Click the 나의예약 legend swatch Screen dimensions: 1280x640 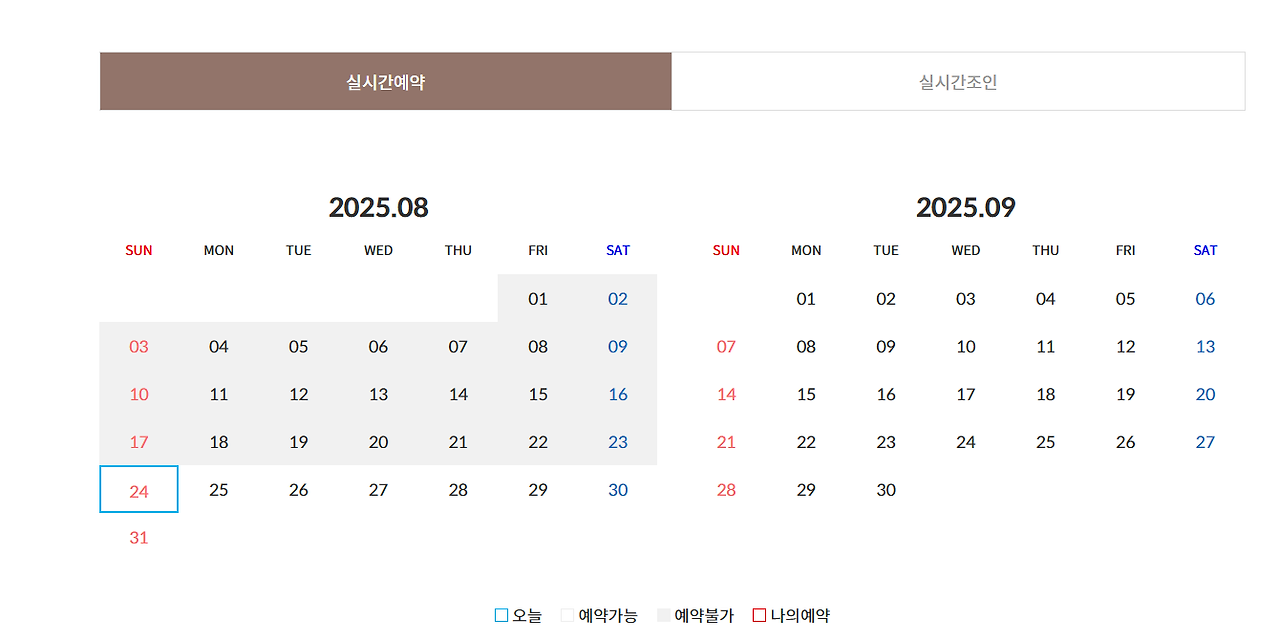[x=759, y=614]
